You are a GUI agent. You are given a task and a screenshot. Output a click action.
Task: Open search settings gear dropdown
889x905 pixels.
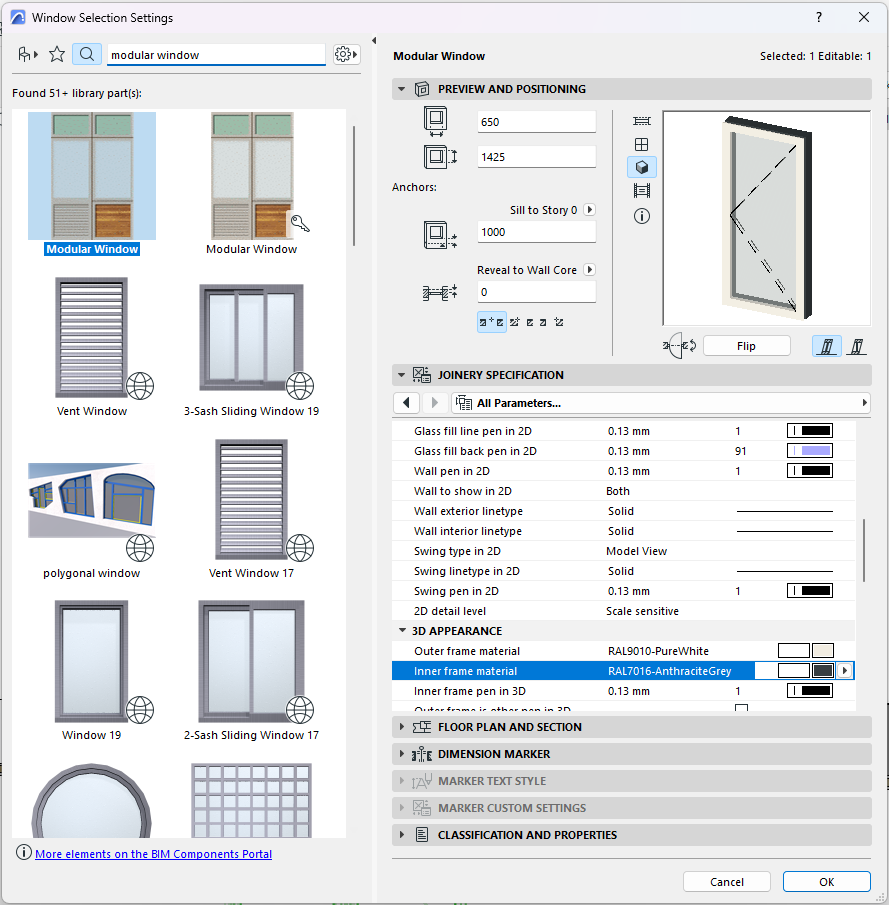coord(346,54)
